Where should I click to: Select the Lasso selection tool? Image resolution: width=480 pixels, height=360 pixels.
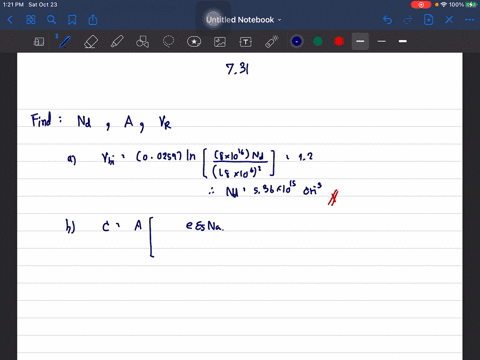point(168,42)
